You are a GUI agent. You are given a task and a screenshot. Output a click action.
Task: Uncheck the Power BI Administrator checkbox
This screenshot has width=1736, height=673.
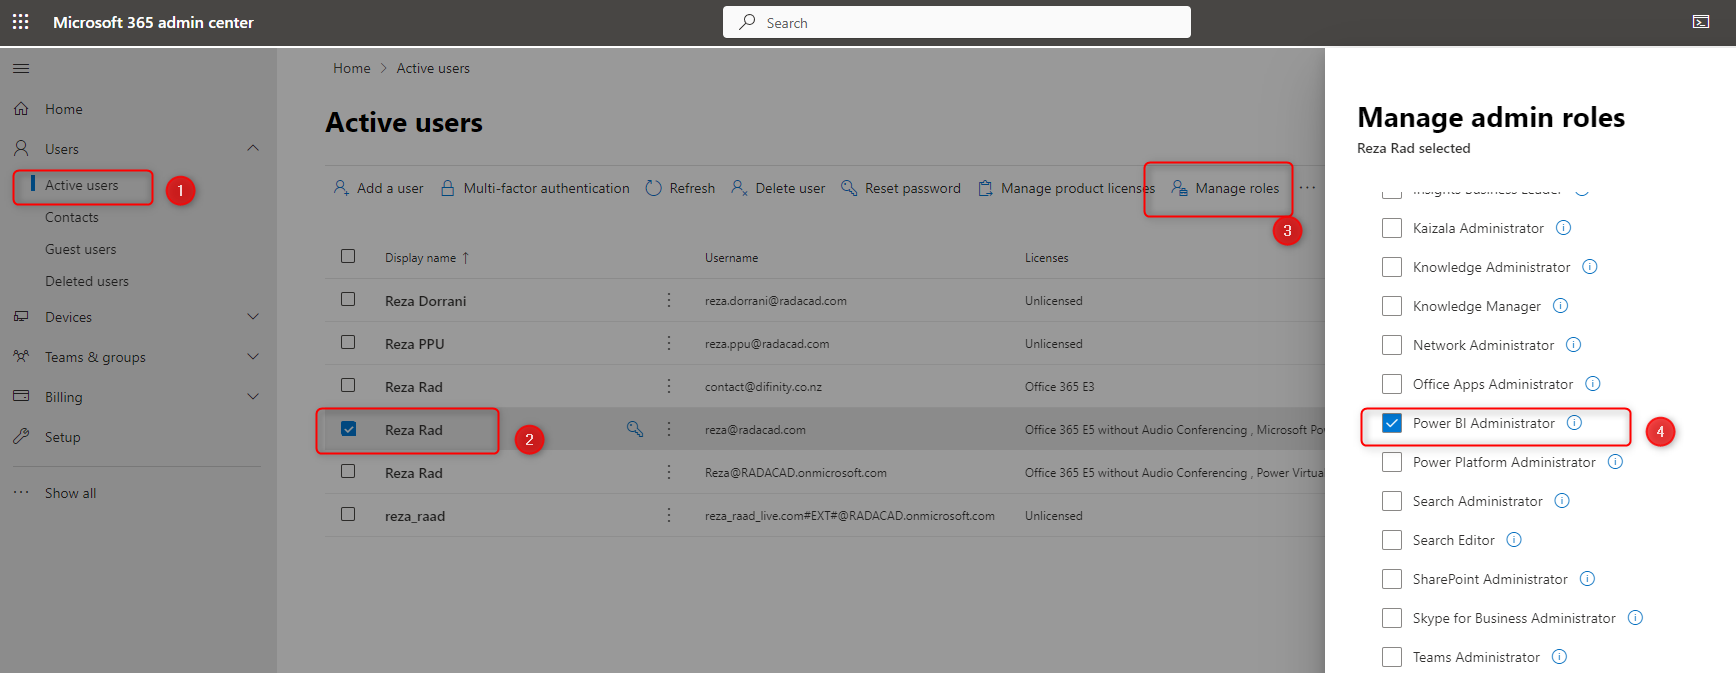(x=1391, y=423)
